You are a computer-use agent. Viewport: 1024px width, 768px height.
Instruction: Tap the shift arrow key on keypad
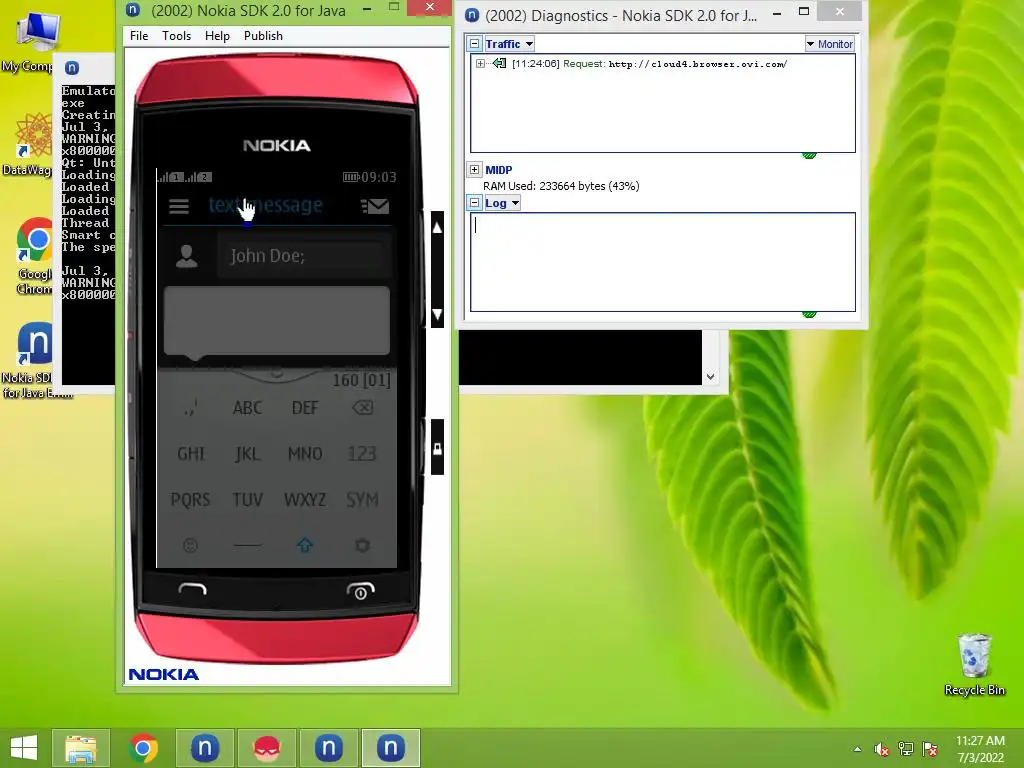[x=305, y=545]
